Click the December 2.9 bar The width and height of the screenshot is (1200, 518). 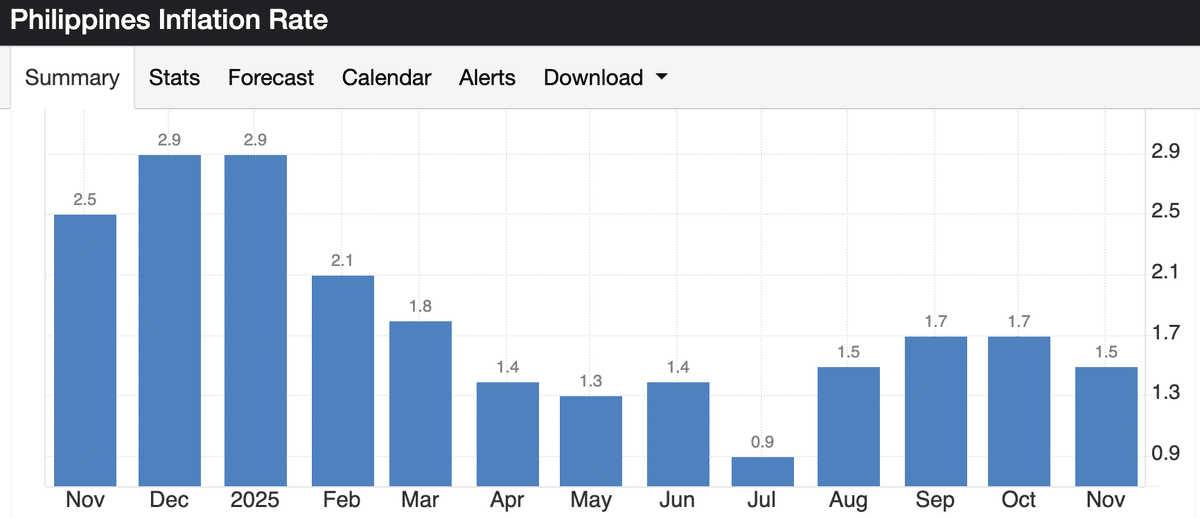[x=169, y=320]
